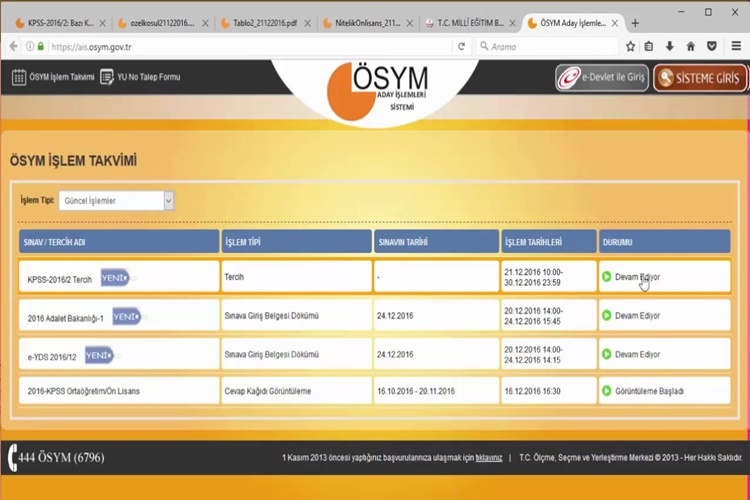
Task: Click green status icon for KPSS-2016/2 Tercih
Action: pos(607,277)
